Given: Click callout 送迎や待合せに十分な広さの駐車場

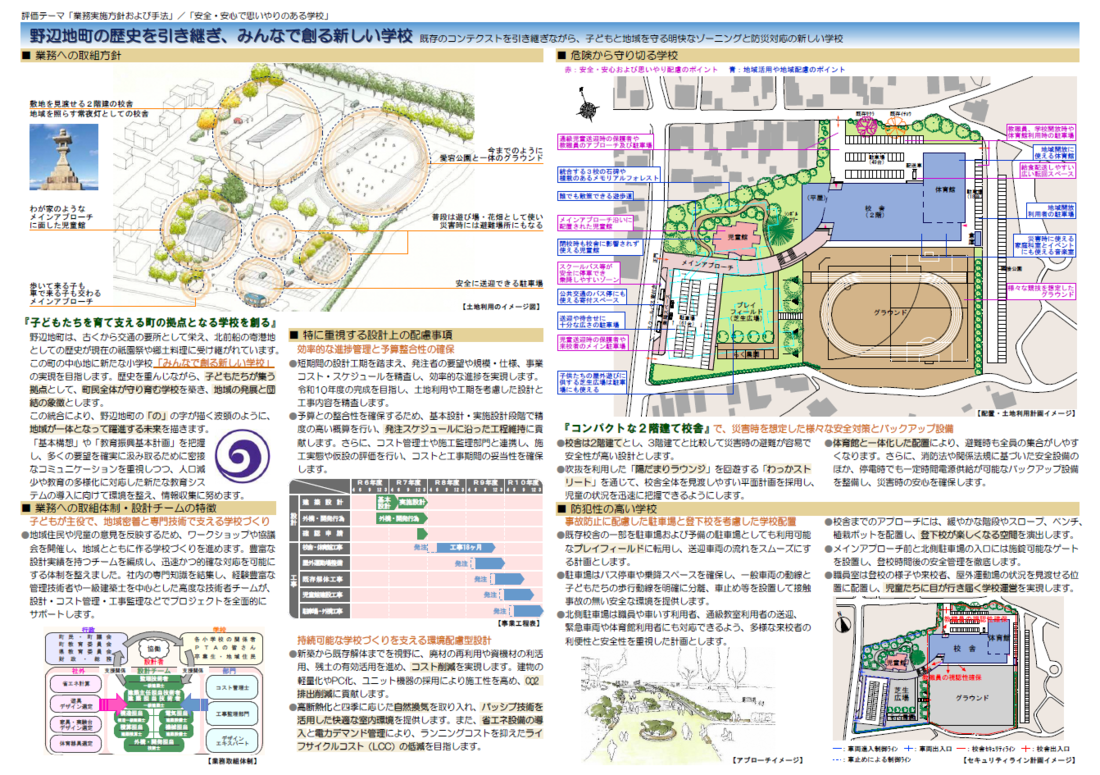Looking at the screenshot, I should point(589,322).
